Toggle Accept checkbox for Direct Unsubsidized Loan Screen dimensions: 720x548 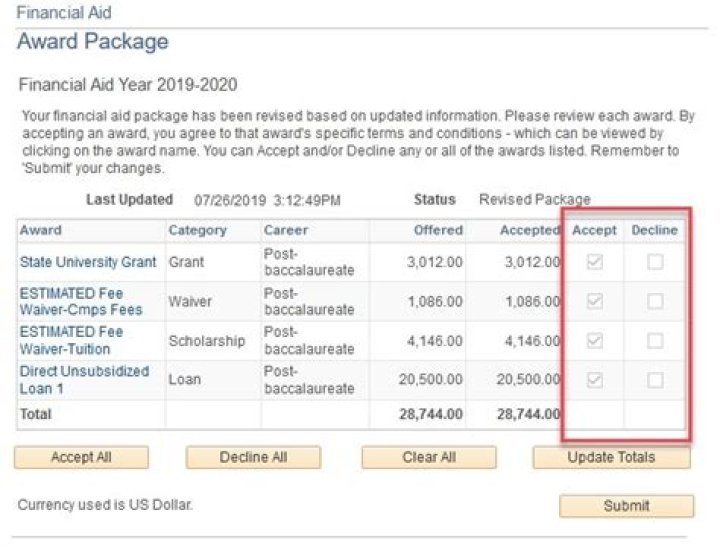595,380
